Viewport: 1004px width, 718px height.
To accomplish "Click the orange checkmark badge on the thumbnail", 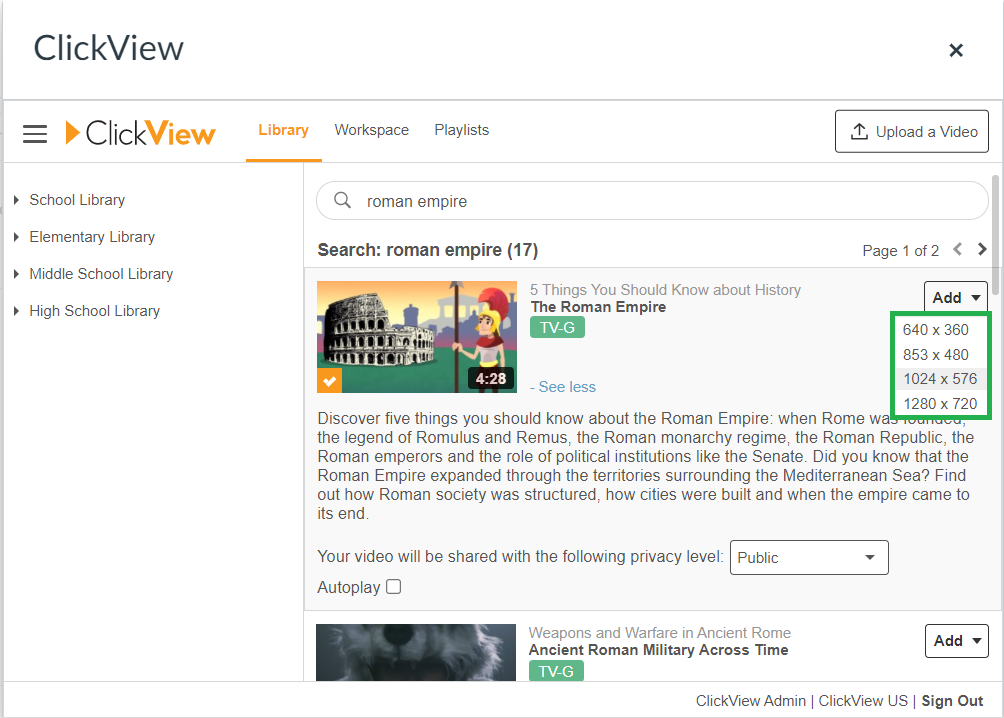I will click(x=330, y=380).
